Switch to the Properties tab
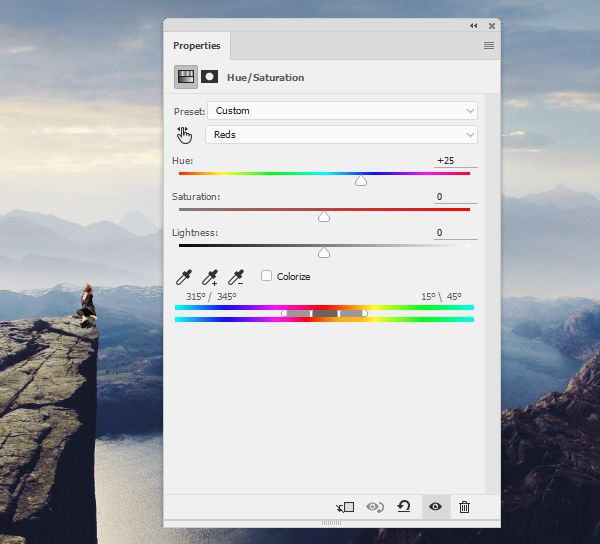Screen dimensions: 600x544 coord(197,46)
